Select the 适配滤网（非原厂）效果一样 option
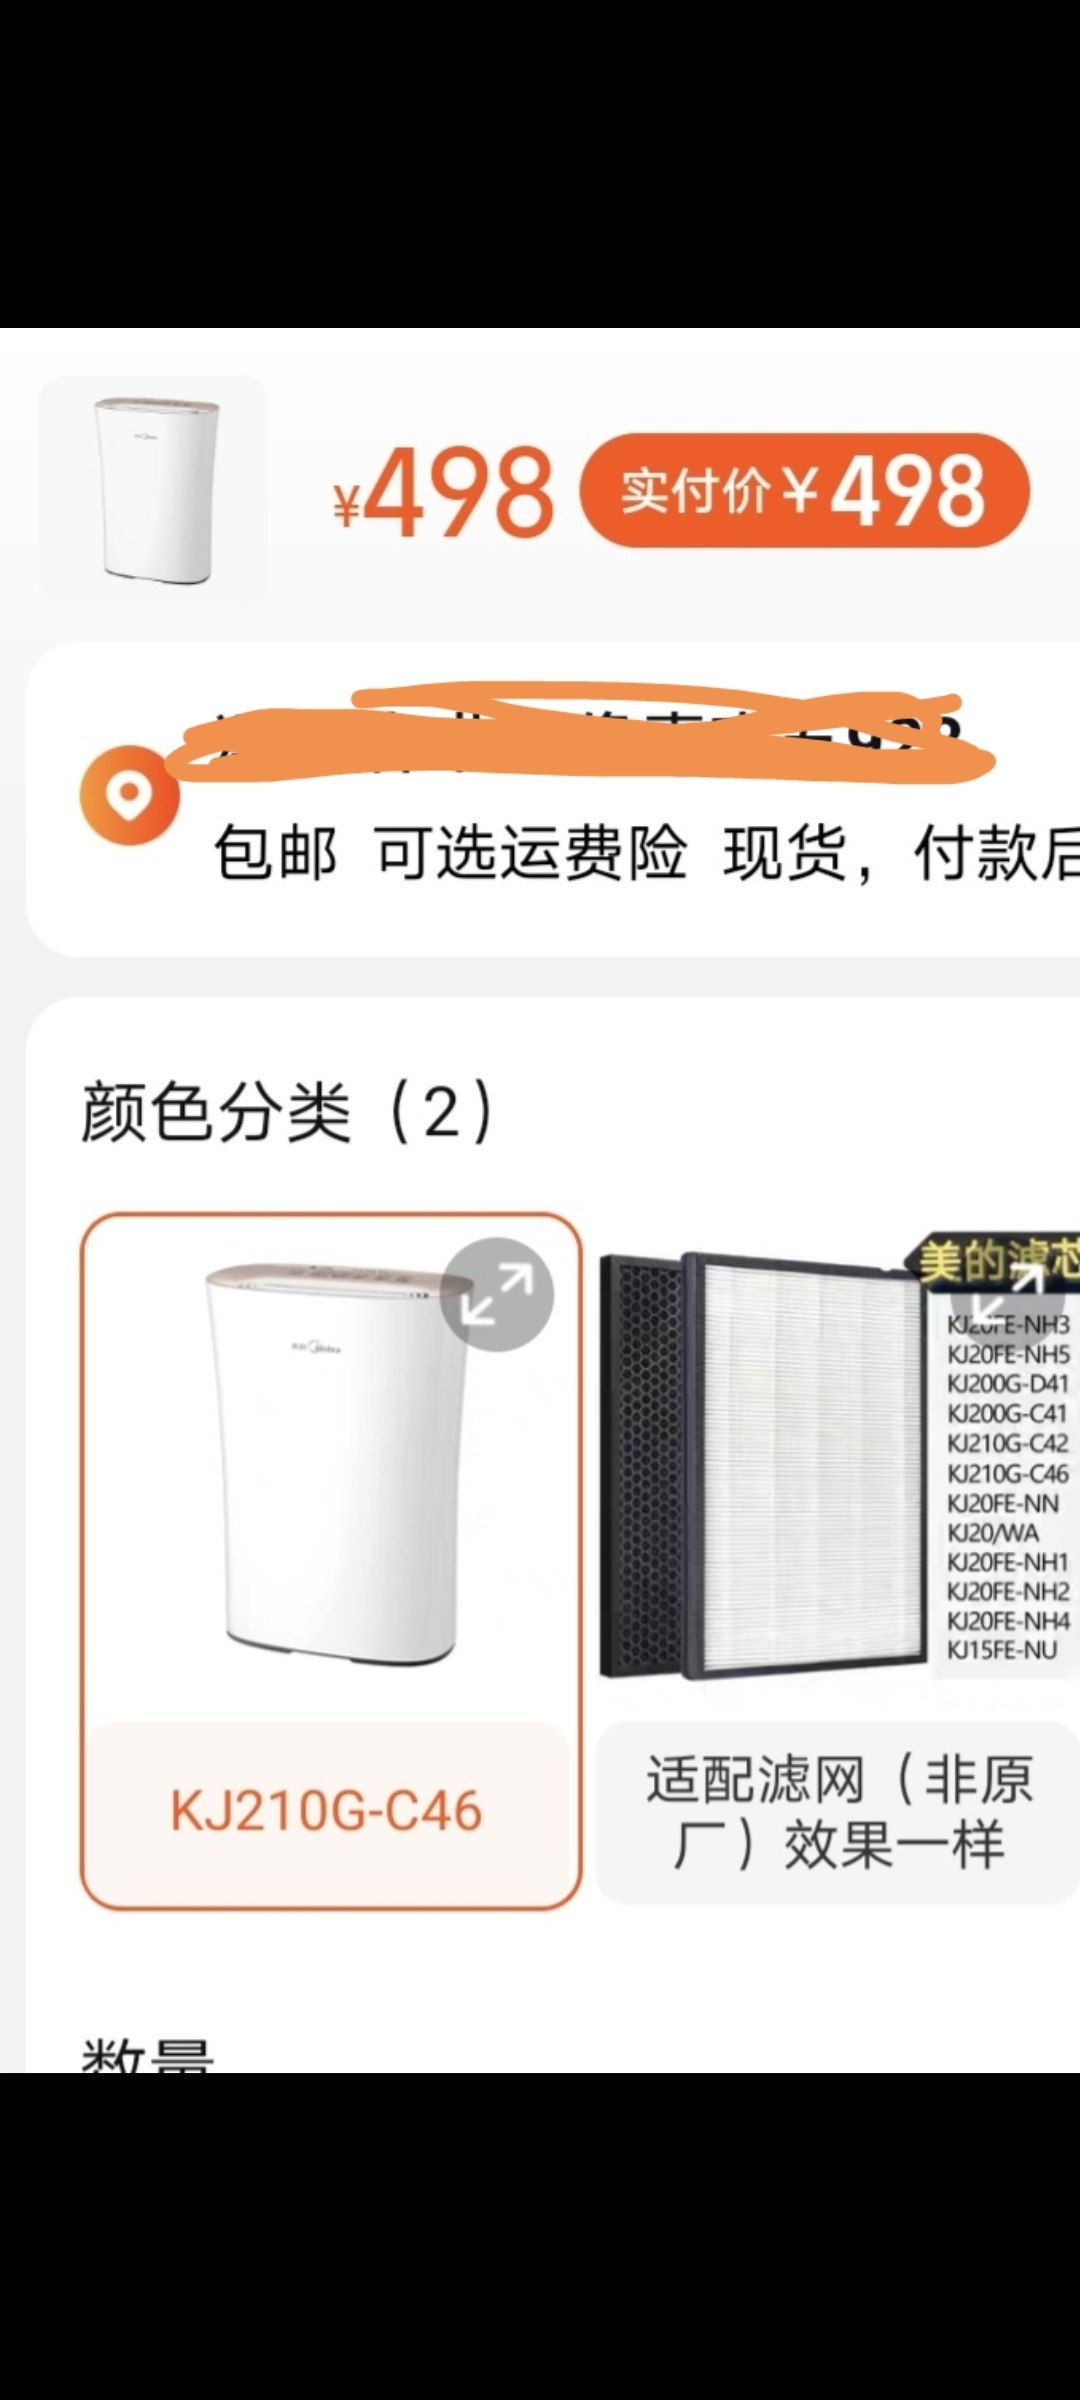Image resolution: width=1080 pixels, height=2400 pixels. (x=838, y=1812)
